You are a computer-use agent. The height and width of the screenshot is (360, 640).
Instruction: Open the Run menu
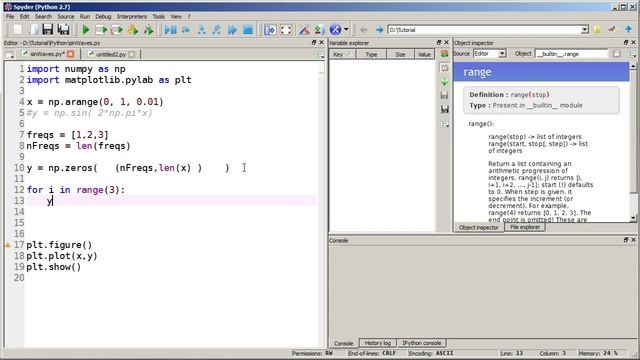pos(84,16)
